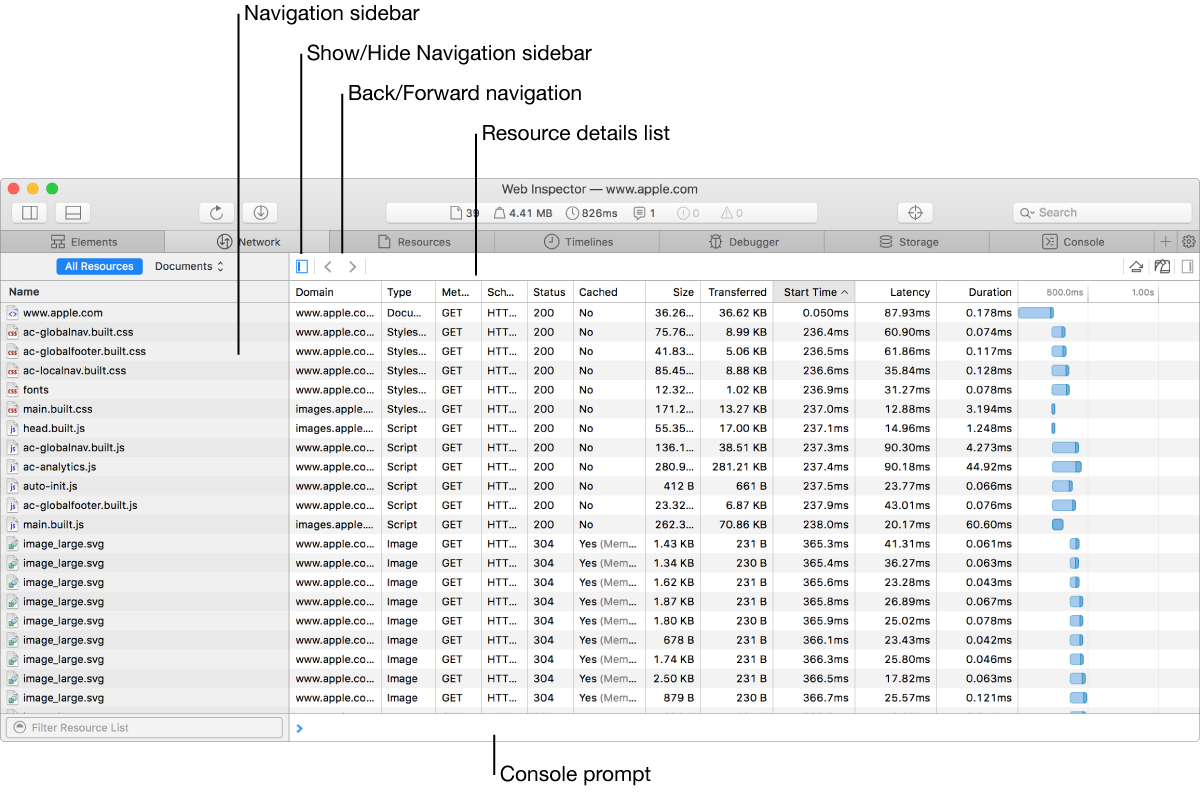Select ac-analytics.js script
Screen dimensions: 1200x792
[144, 467]
